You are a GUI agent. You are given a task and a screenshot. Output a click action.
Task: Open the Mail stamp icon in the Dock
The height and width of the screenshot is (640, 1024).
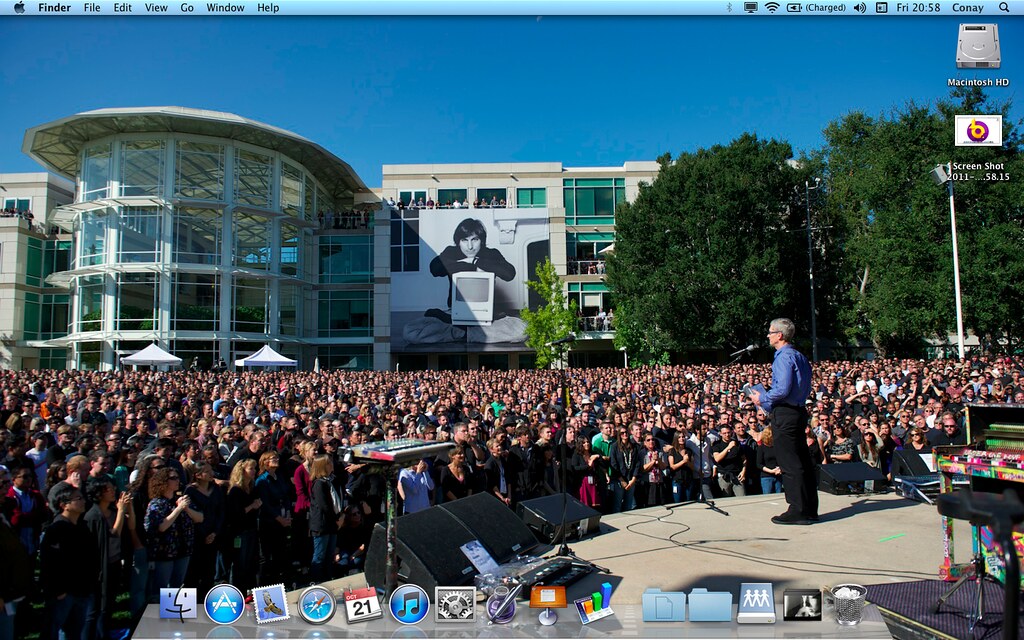coord(270,604)
